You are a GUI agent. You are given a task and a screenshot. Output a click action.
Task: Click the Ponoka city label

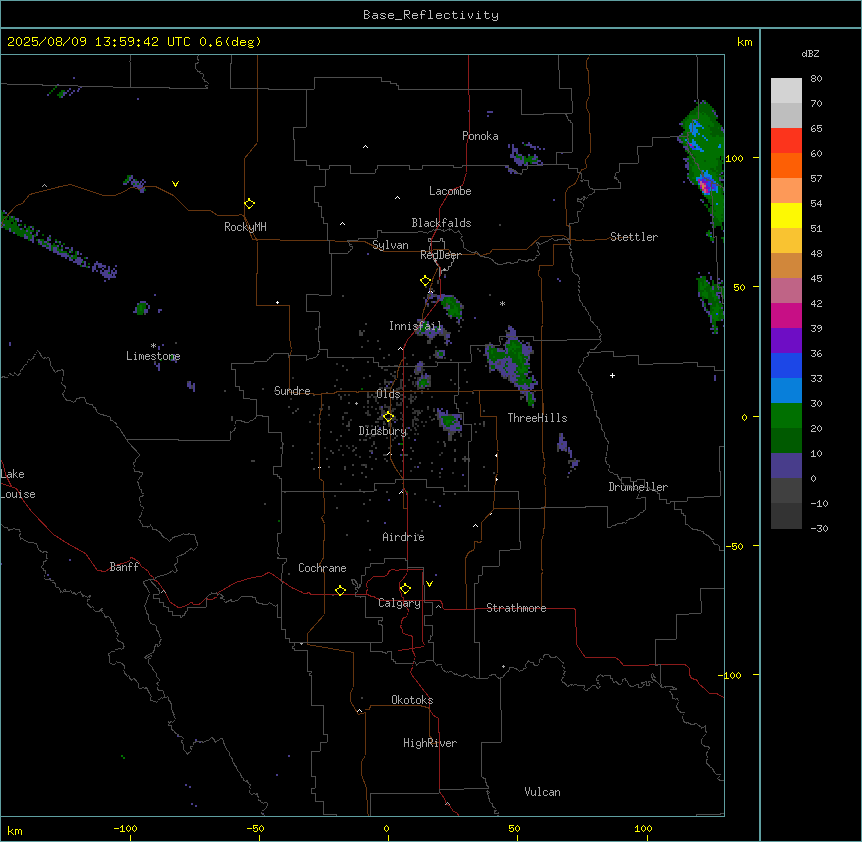[480, 136]
